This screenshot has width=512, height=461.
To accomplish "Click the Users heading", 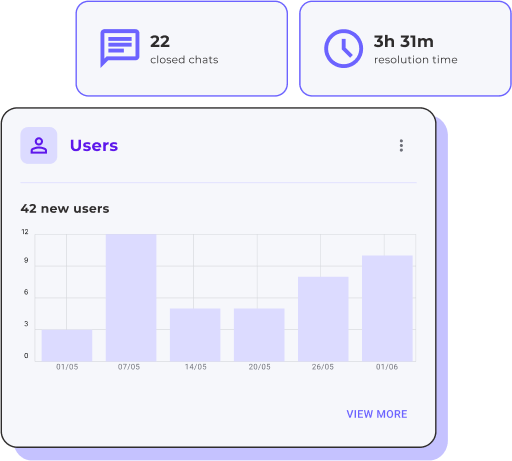I will (94, 145).
